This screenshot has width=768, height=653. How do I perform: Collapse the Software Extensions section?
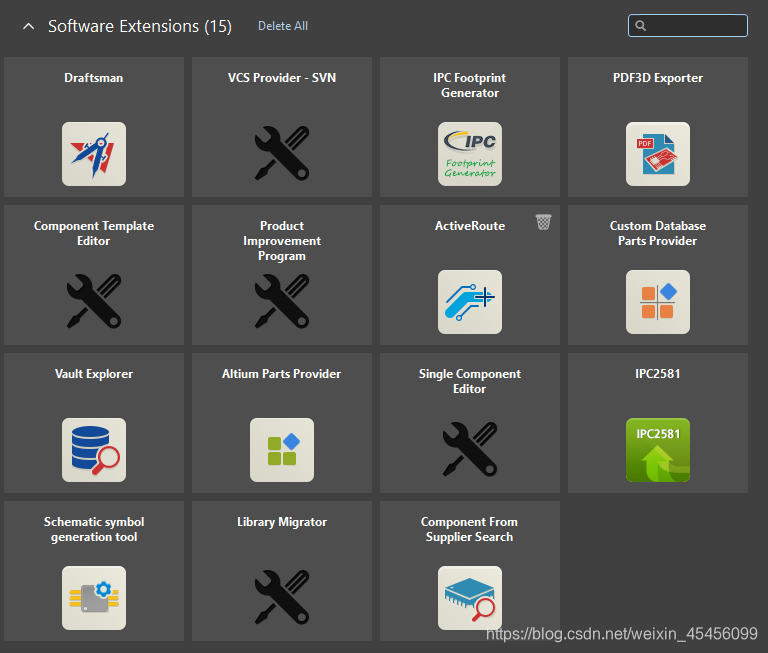tap(28, 26)
